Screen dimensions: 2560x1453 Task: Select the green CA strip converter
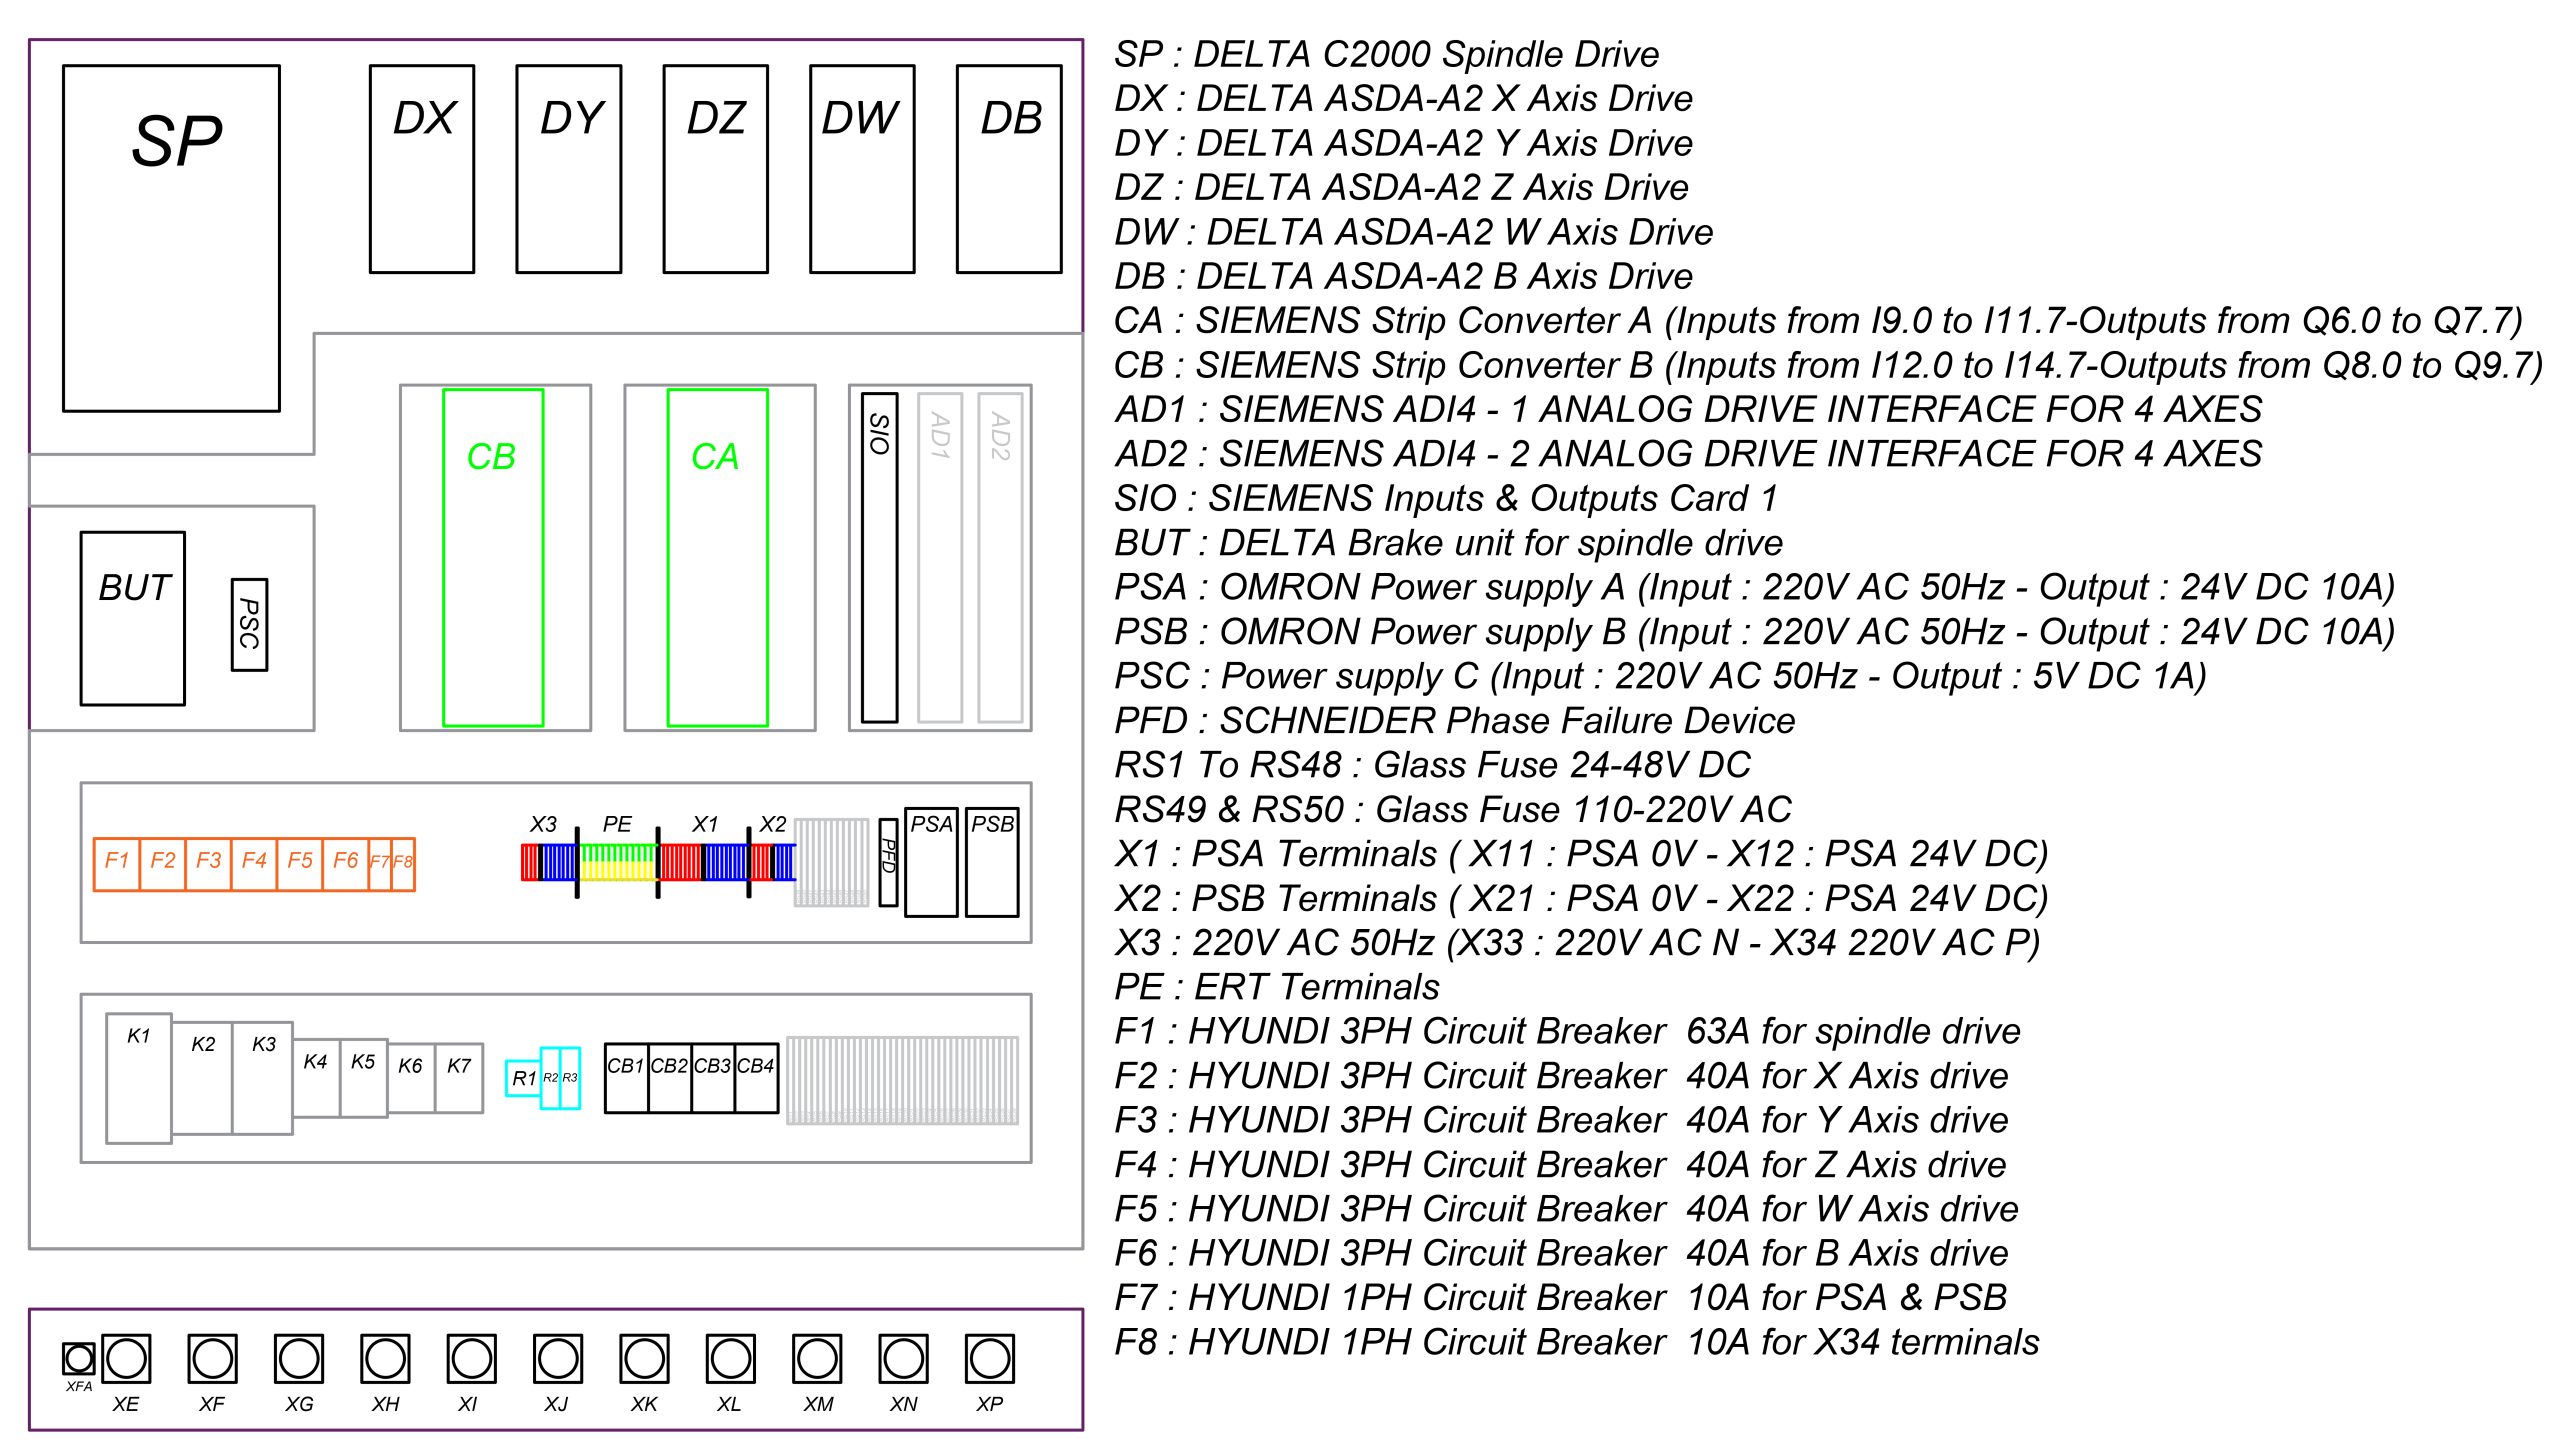(717, 557)
